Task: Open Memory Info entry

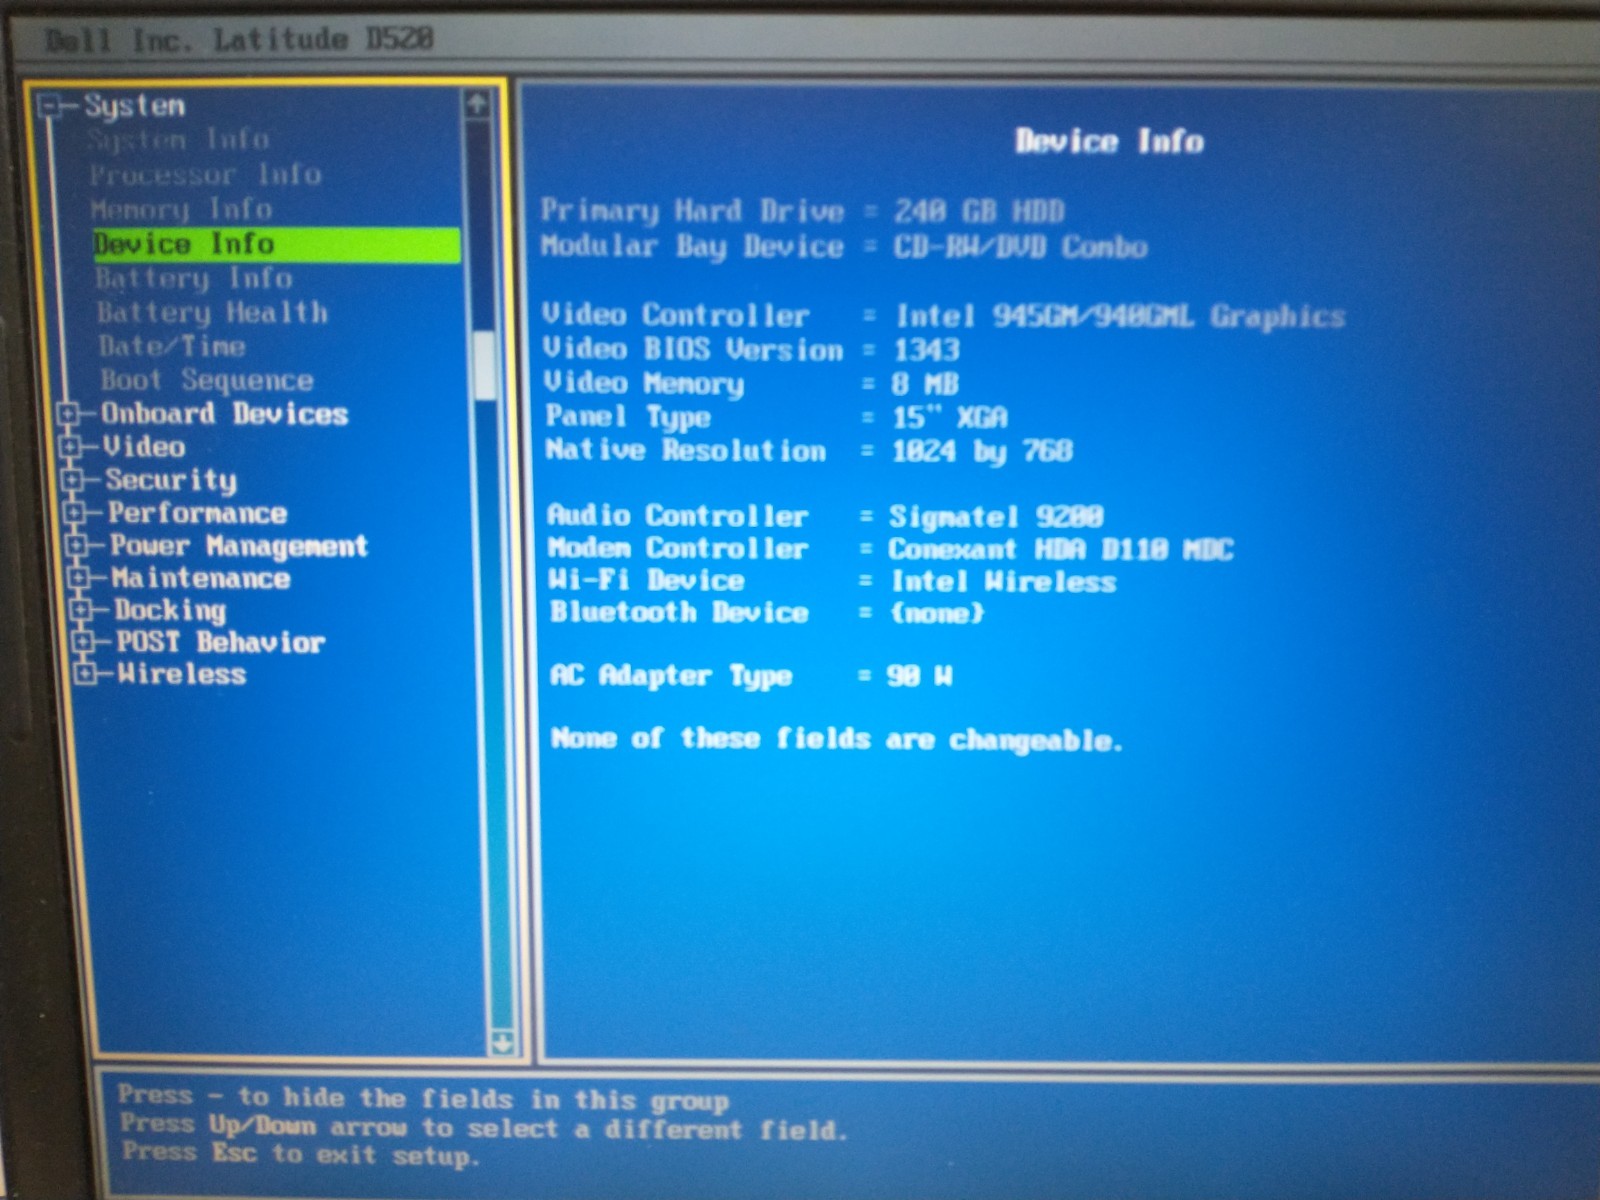Action: click(181, 210)
